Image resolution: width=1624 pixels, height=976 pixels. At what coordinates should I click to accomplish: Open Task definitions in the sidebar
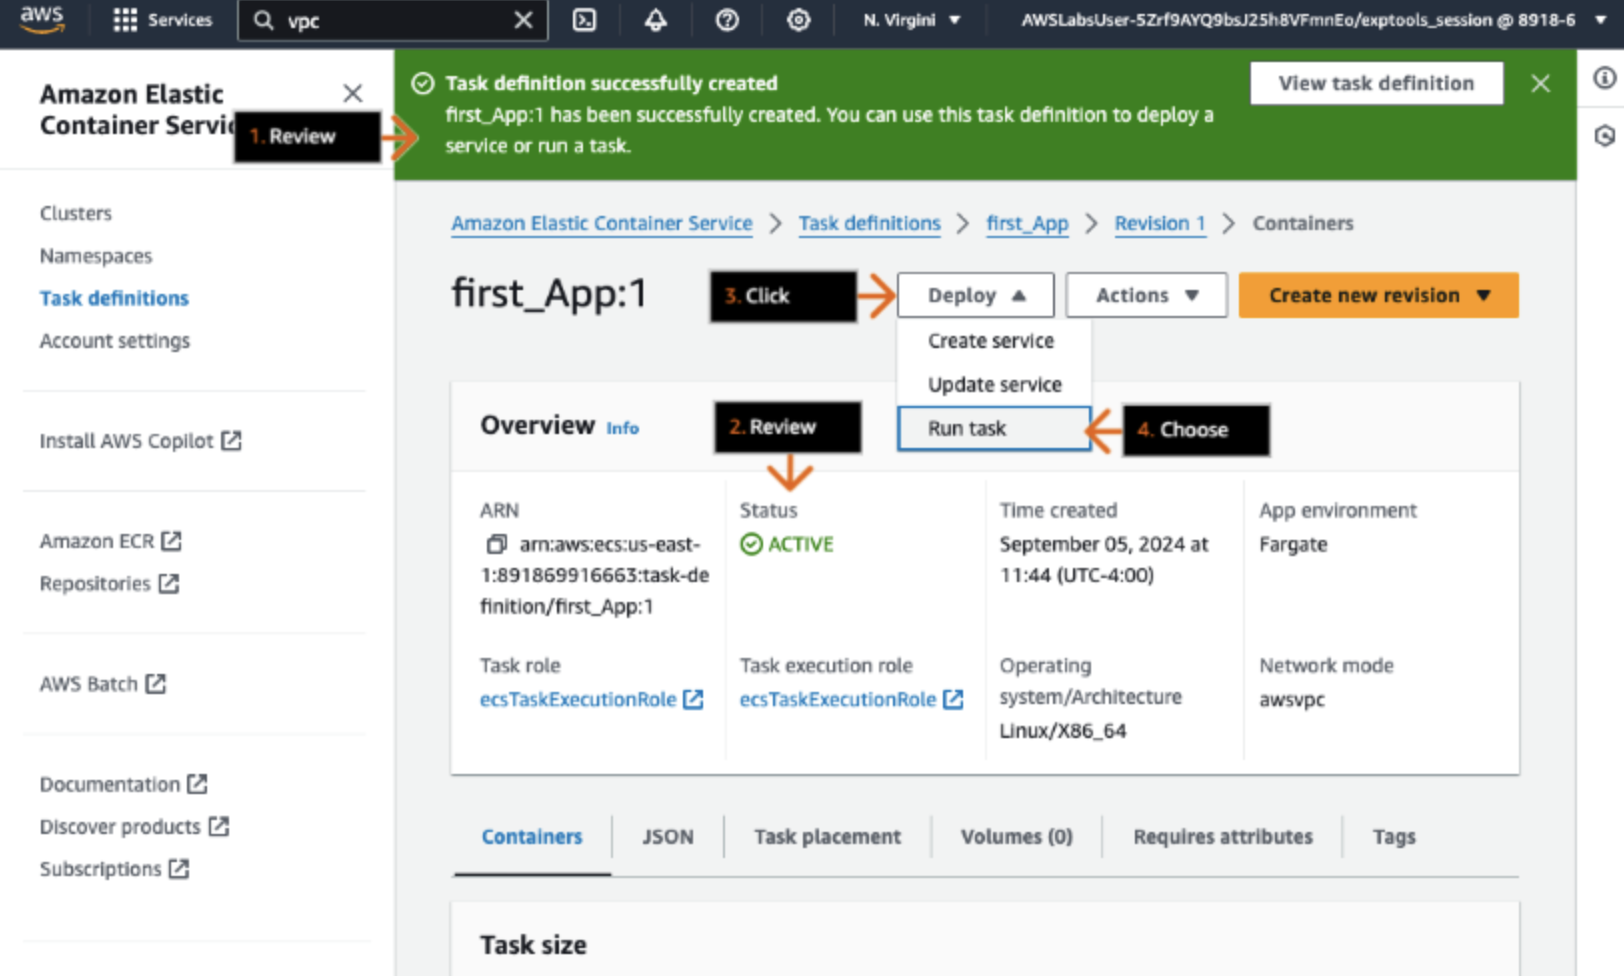[114, 298]
